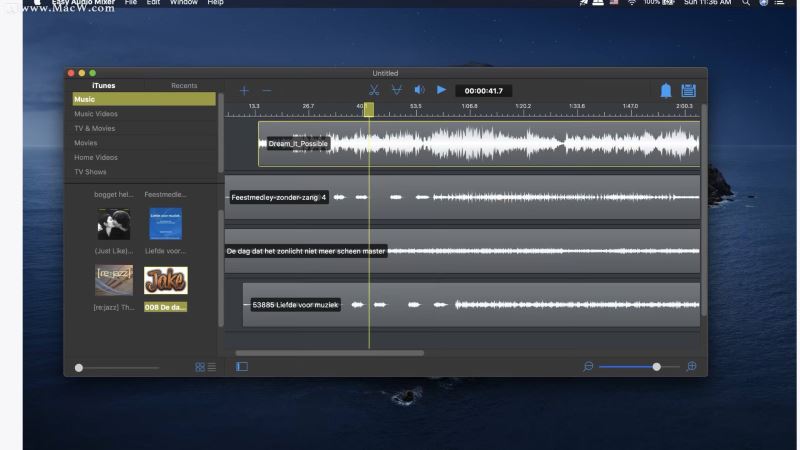Screen dimensions: 800x450
Task: Click the 1:06.8 mark on the ruler
Action: (469, 106)
